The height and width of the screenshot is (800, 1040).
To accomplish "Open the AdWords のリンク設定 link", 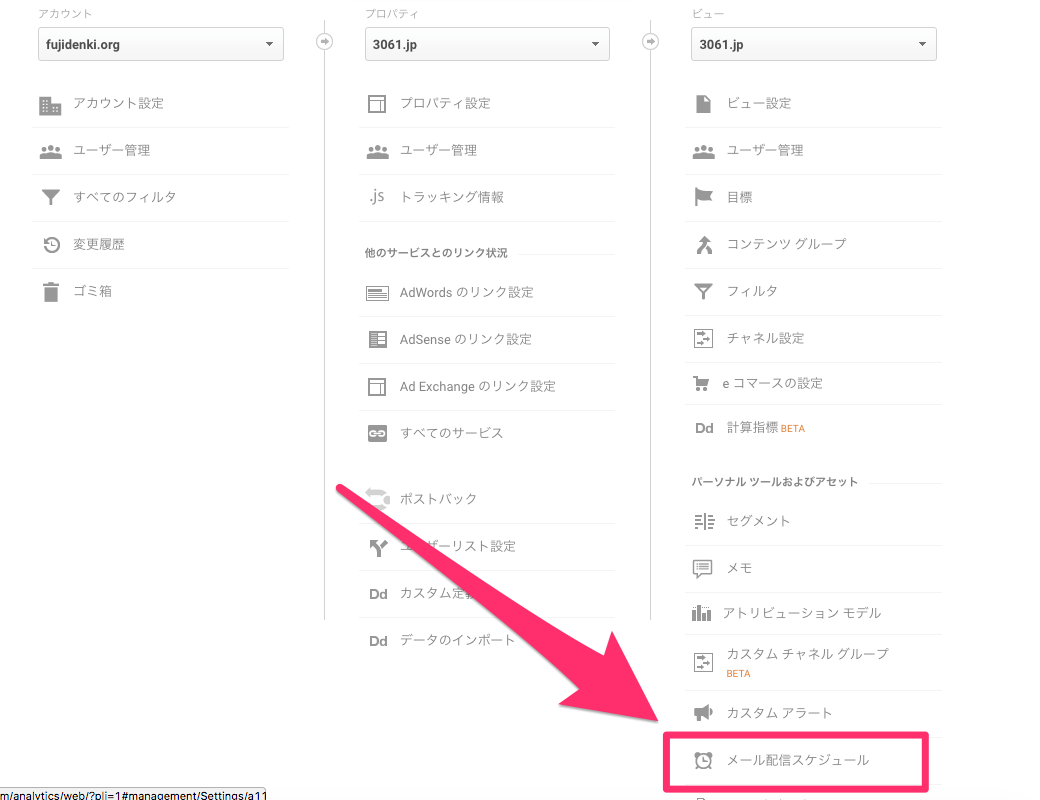I will click(466, 293).
